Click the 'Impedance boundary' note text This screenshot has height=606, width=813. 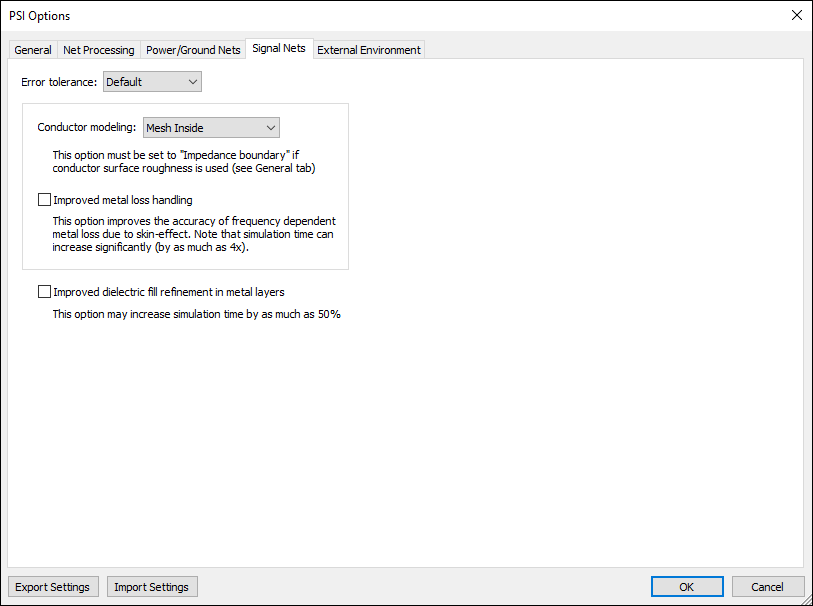184,161
